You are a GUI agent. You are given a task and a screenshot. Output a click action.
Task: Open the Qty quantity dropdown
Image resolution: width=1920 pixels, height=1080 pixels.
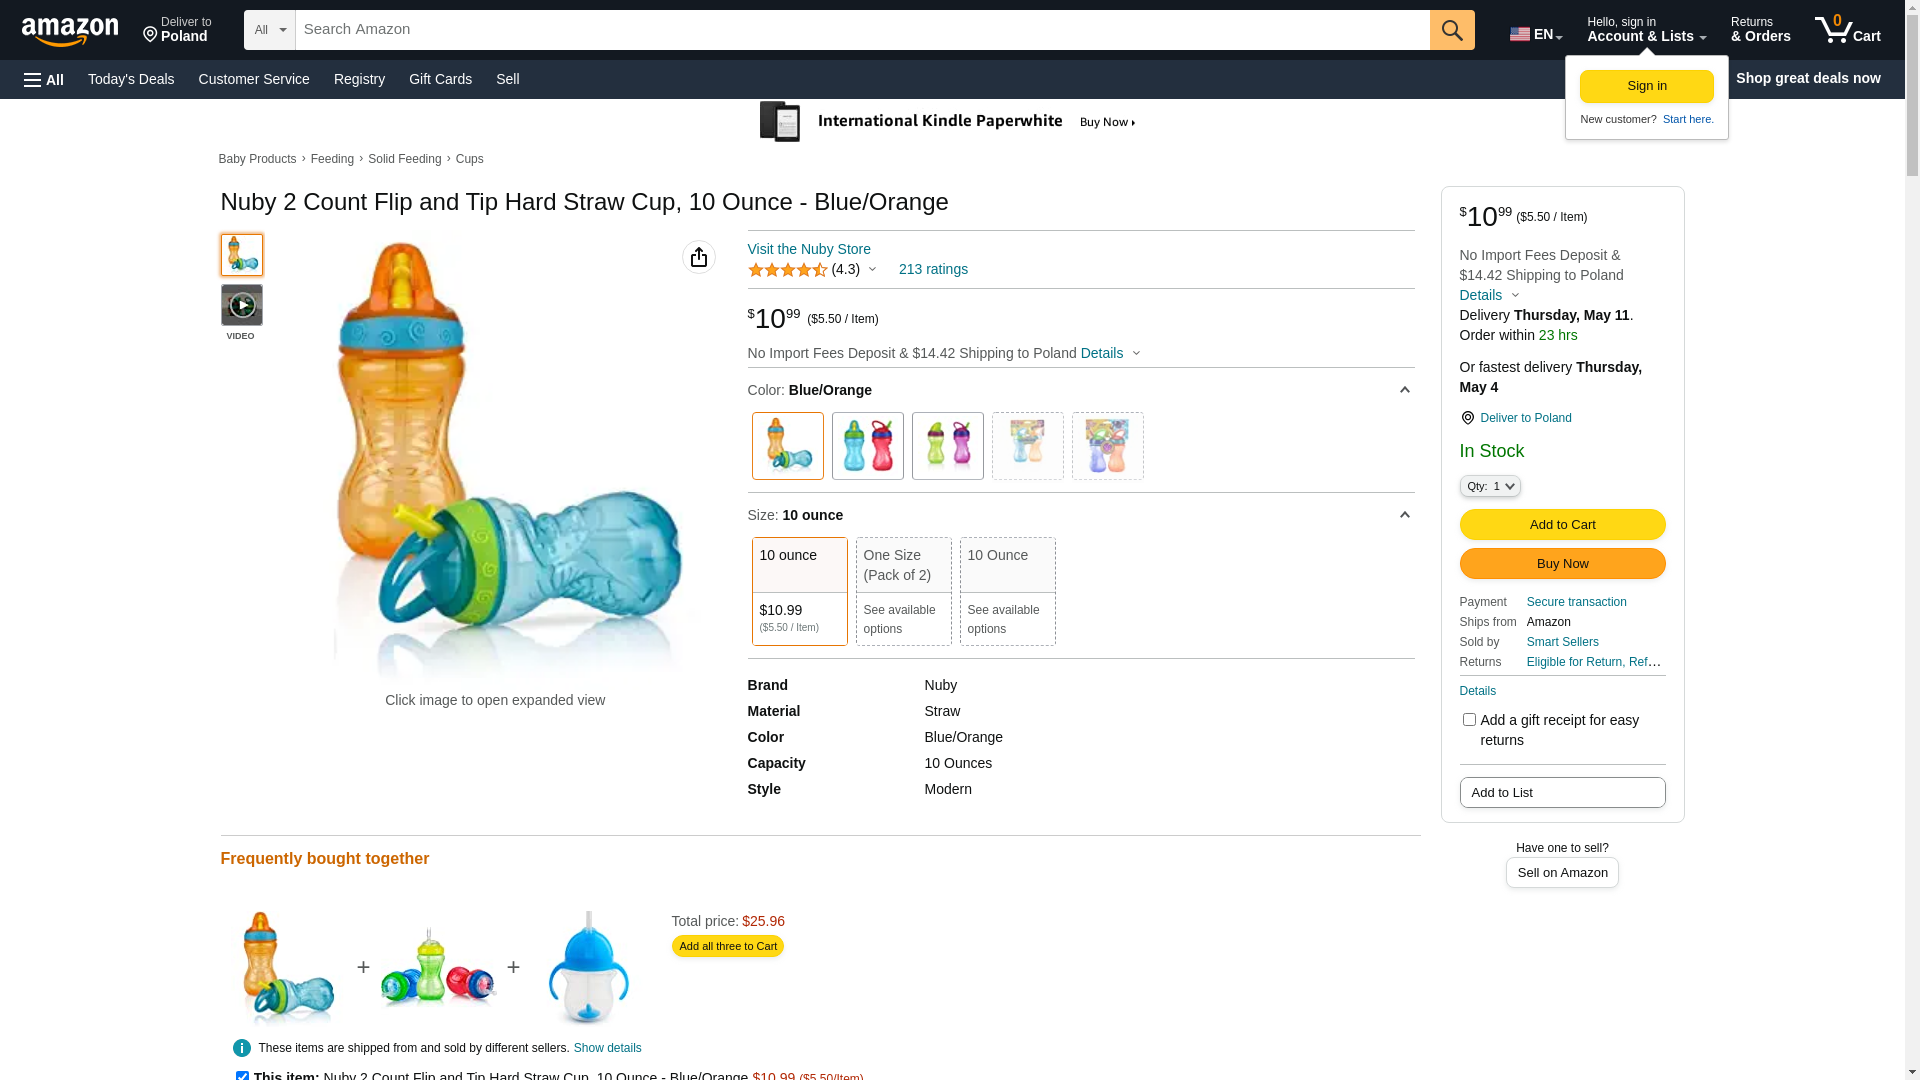[1490, 486]
